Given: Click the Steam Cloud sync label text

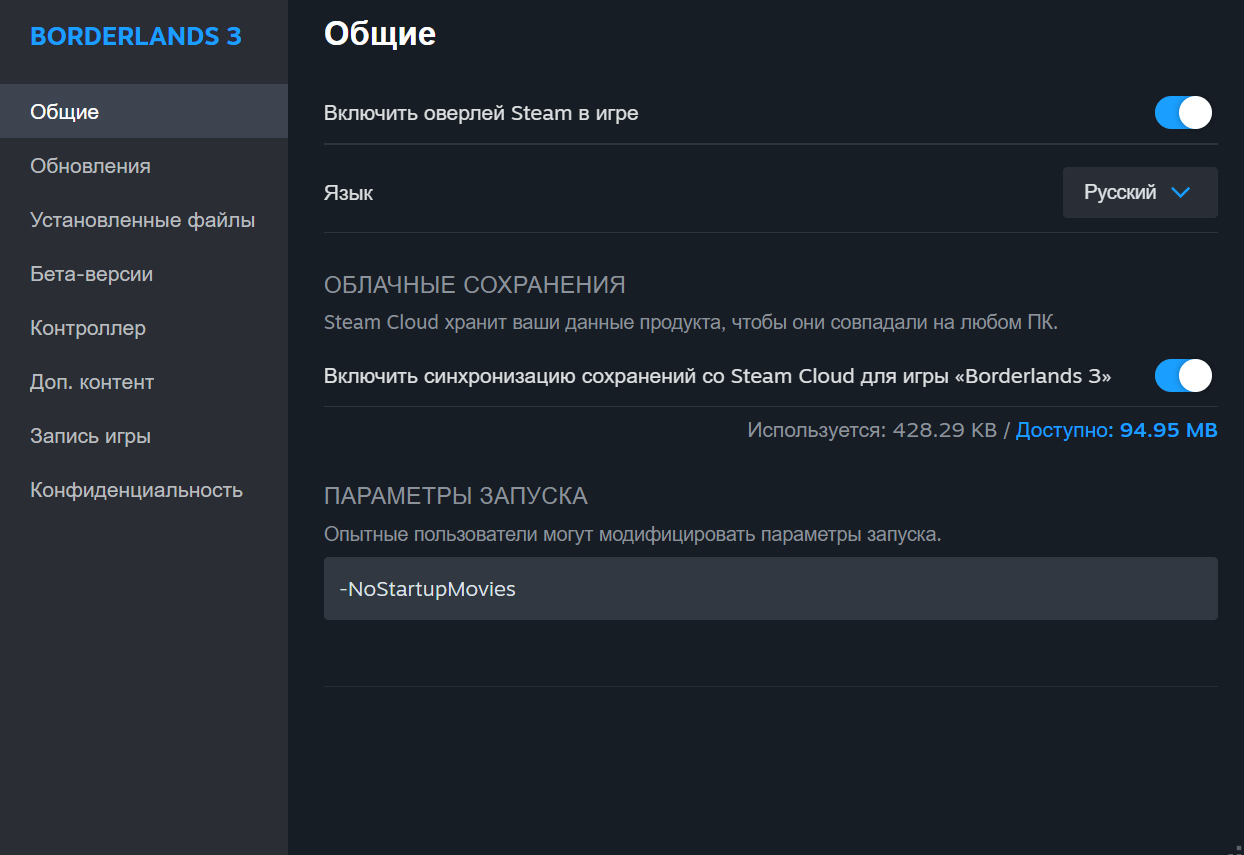Looking at the screenshot, I should (718, 376).
